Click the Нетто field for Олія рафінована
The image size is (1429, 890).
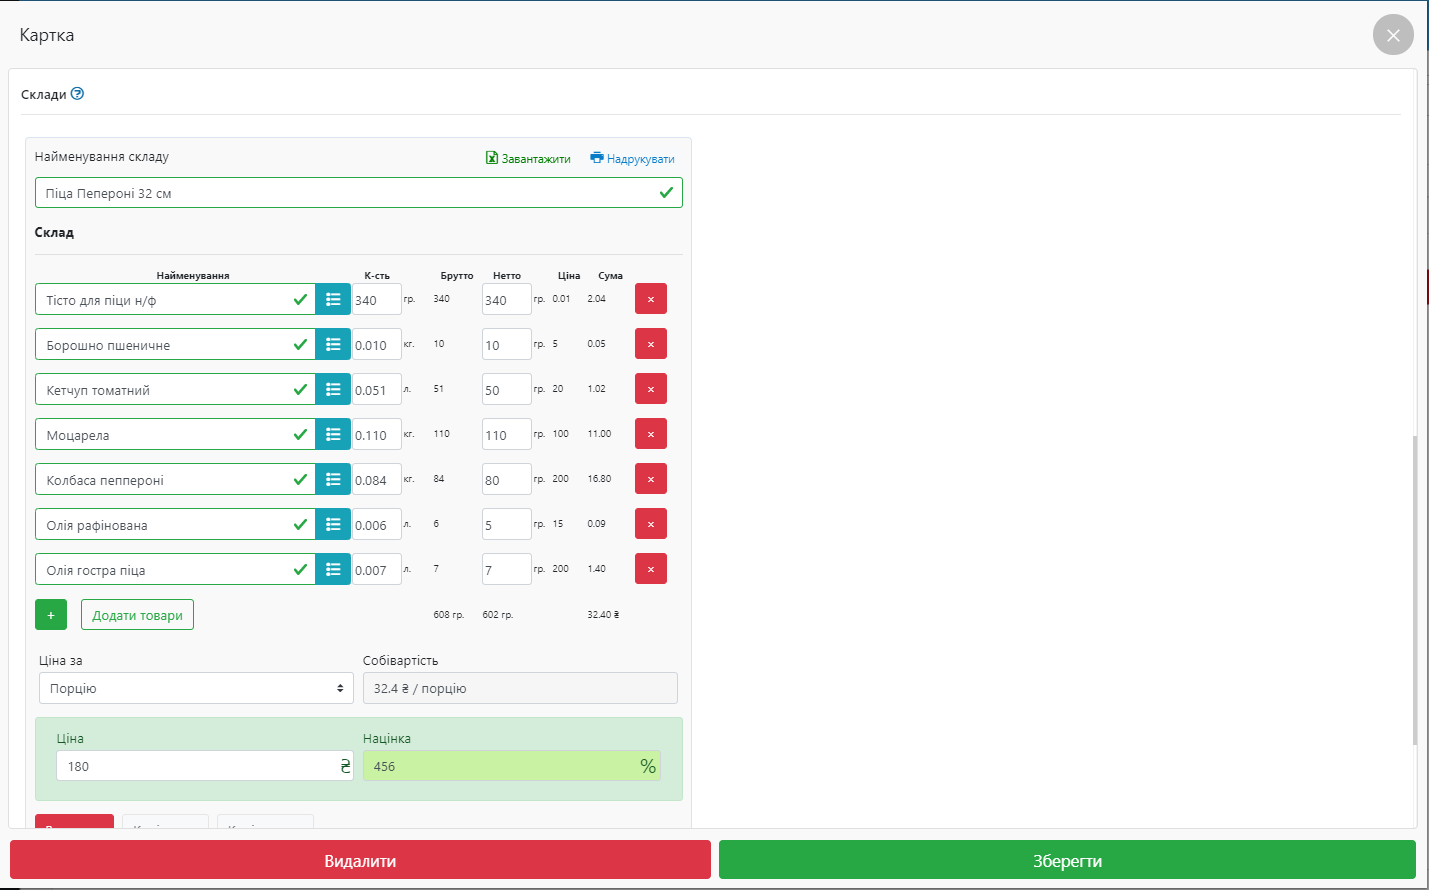[506, 524]
